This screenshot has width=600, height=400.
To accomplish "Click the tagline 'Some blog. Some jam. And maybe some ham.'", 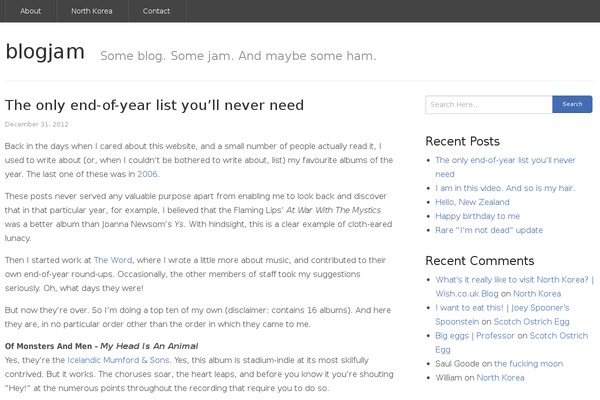I will click(238, 56).
